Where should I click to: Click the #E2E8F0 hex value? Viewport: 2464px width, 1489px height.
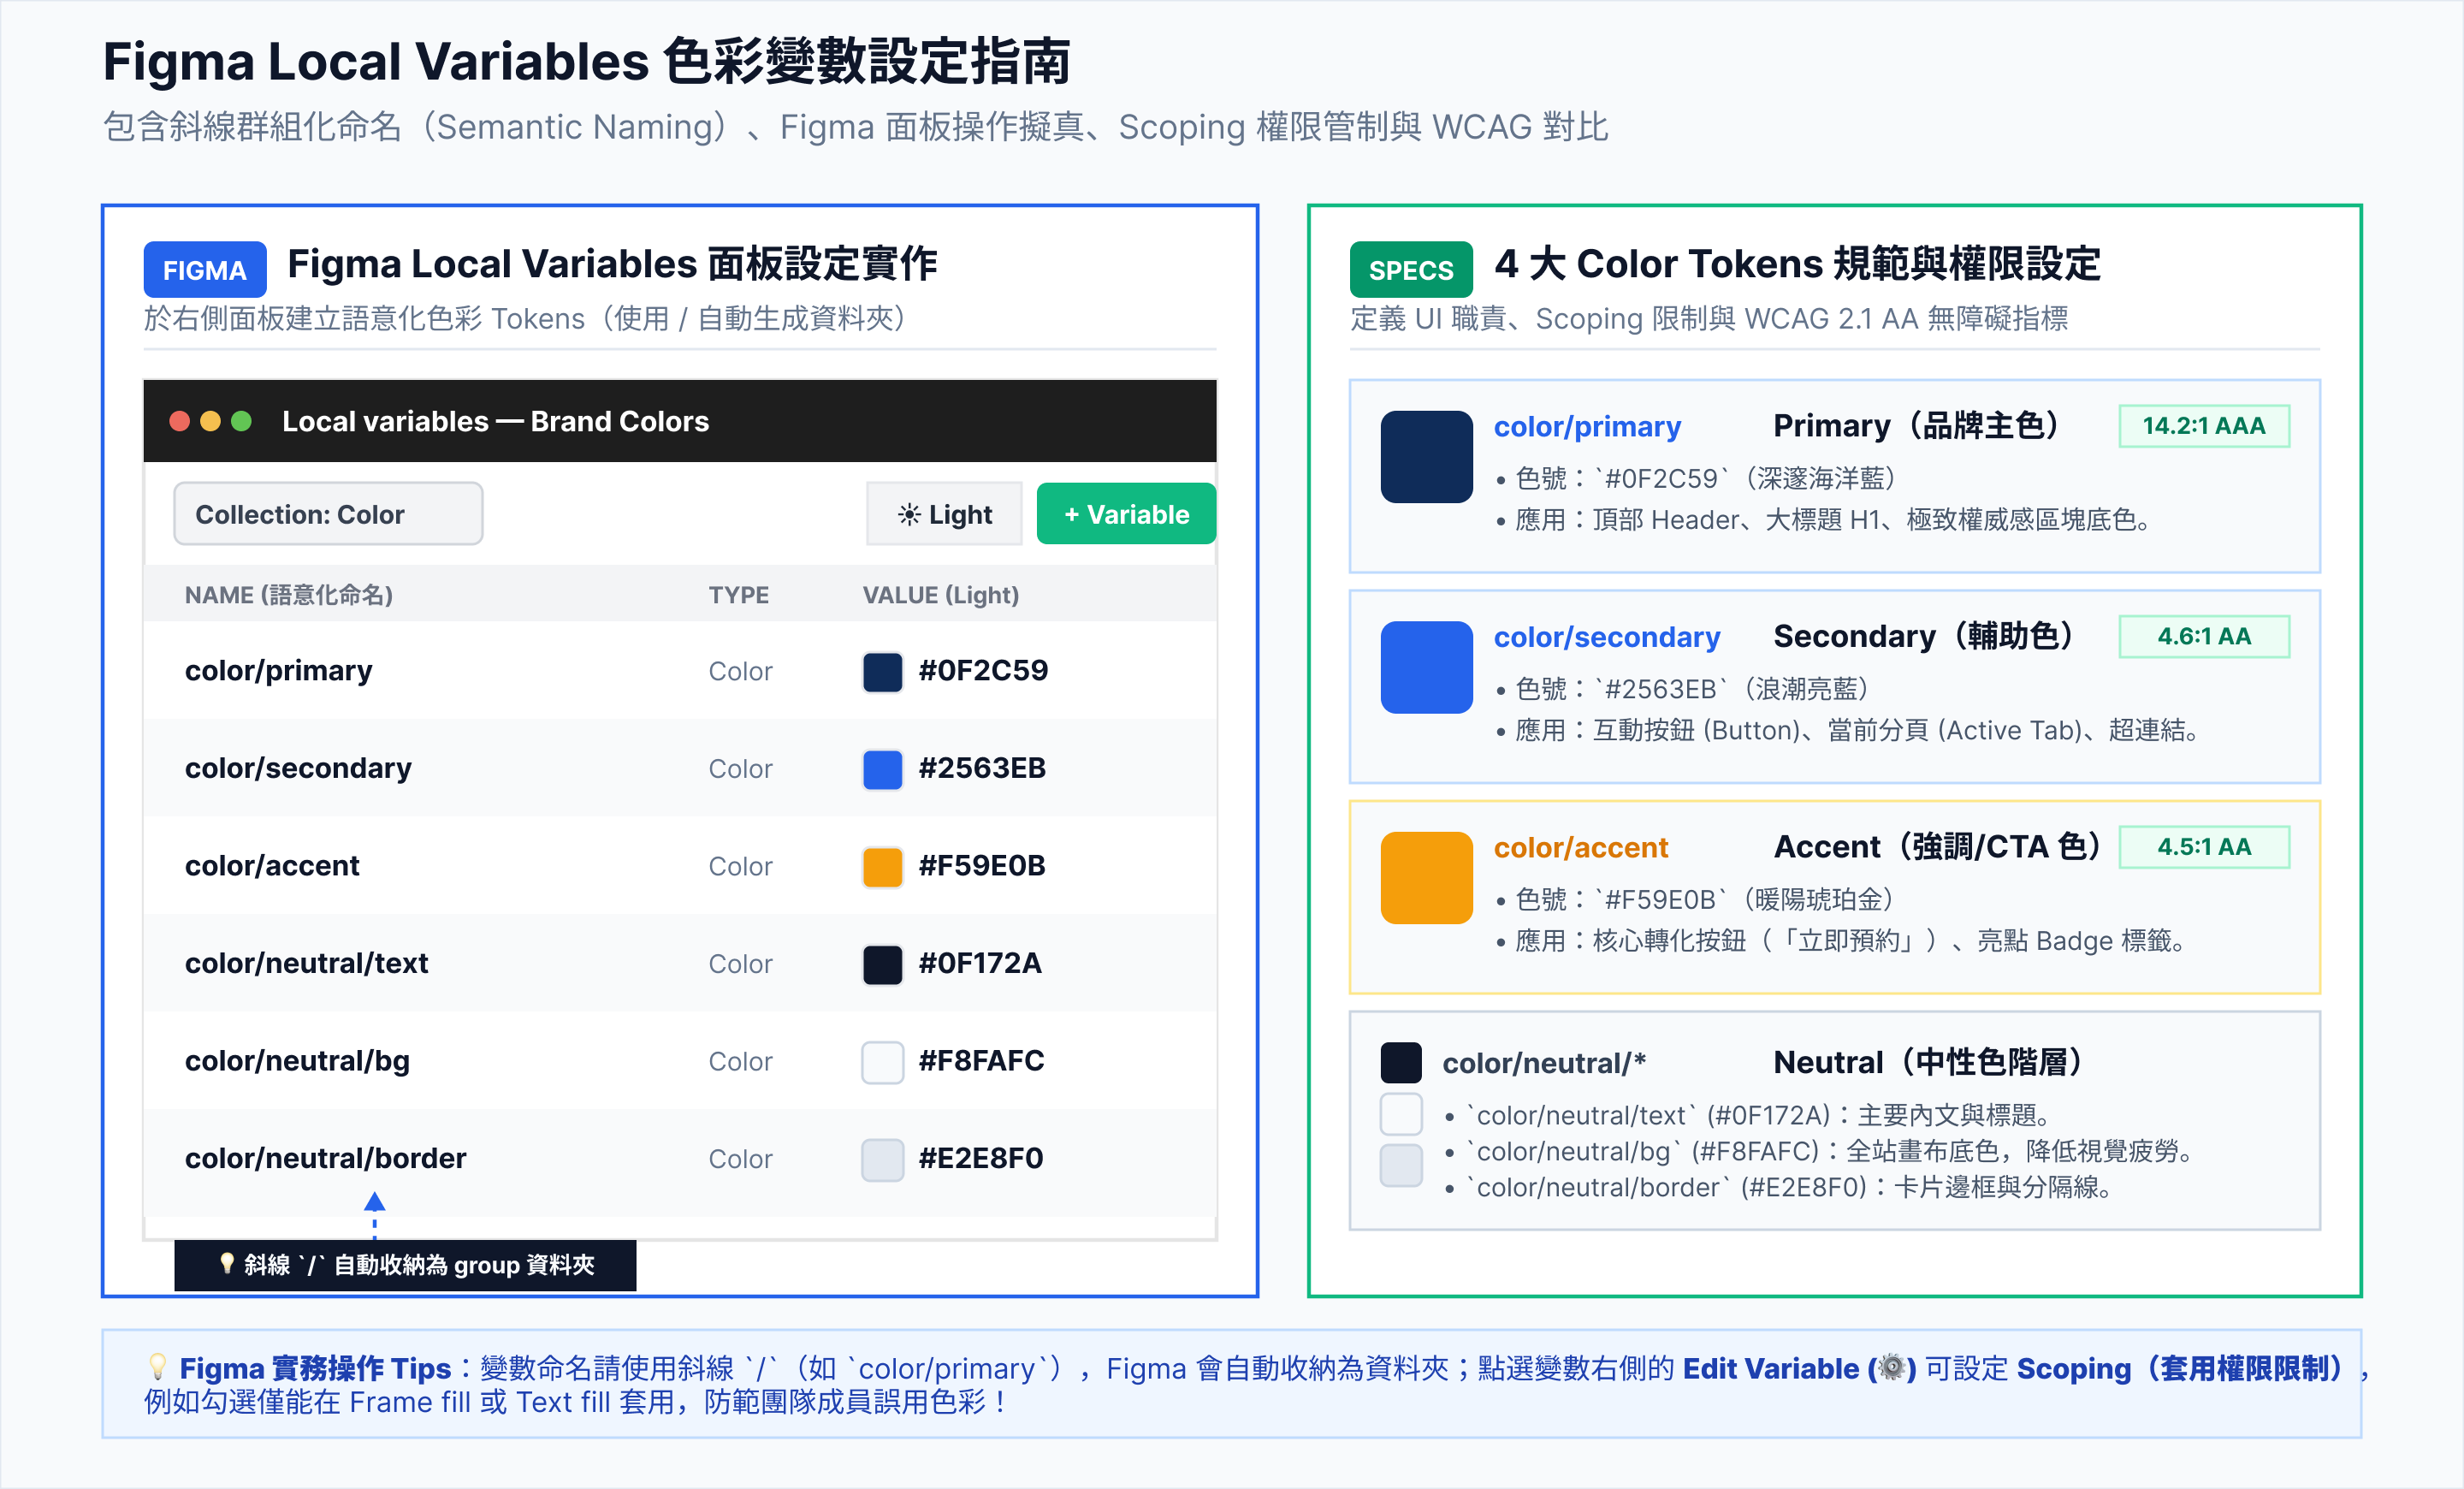tap(981, 1158)
